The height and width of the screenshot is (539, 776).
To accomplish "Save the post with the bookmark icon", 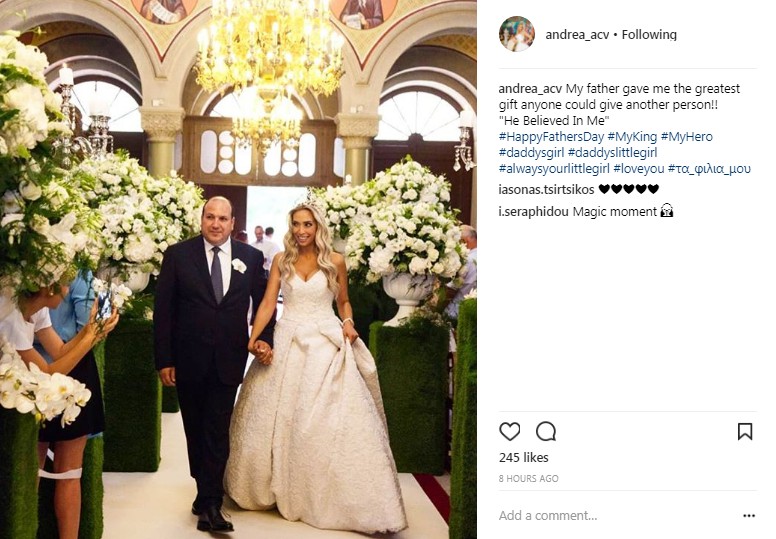I will pyautogui.click(x=745, y=431).
